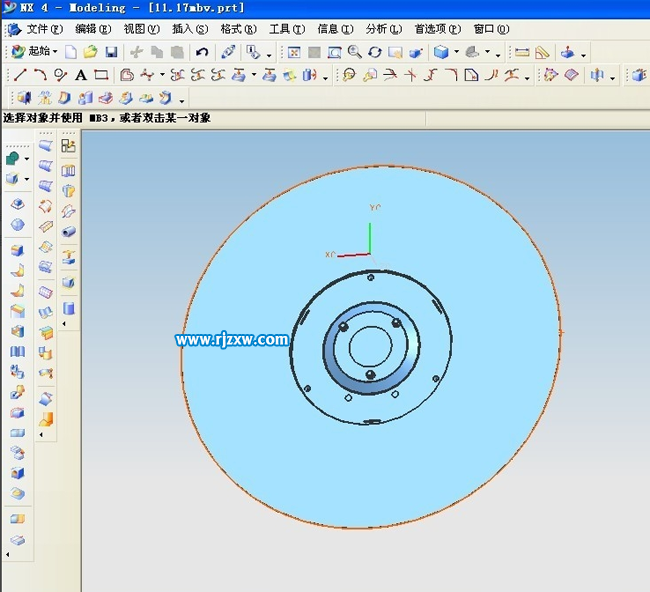Save the part with the floppy disk icon

coord(111,52)
